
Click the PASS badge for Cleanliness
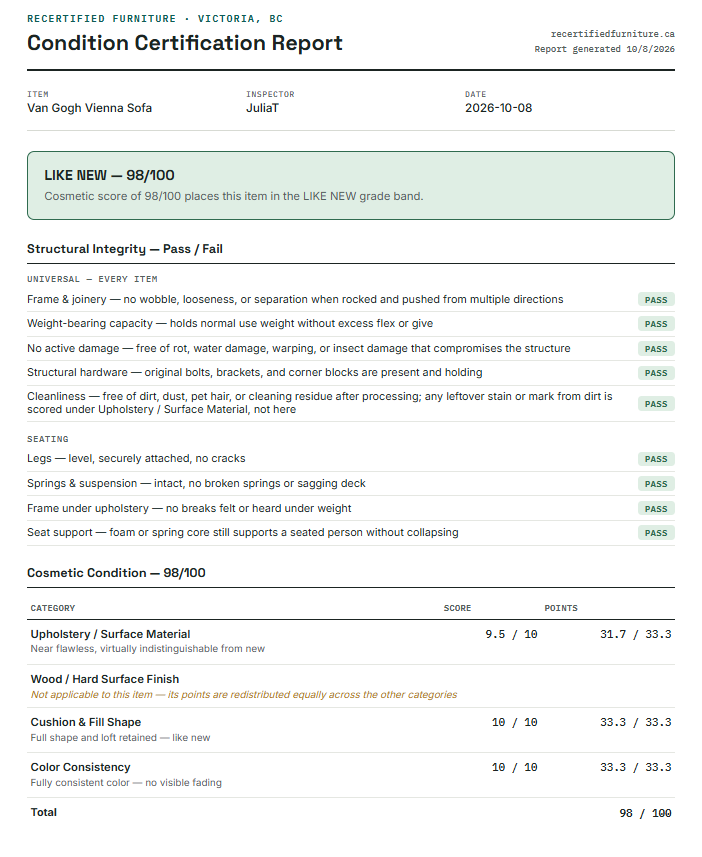656,404
